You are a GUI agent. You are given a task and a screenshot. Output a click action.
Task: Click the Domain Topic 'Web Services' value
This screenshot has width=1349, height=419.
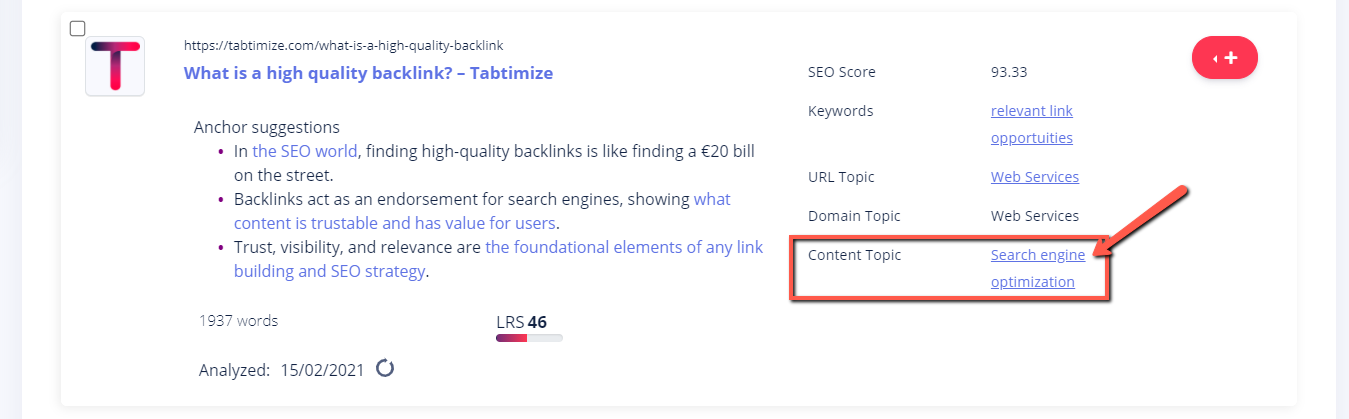[x=1035, y=216]
